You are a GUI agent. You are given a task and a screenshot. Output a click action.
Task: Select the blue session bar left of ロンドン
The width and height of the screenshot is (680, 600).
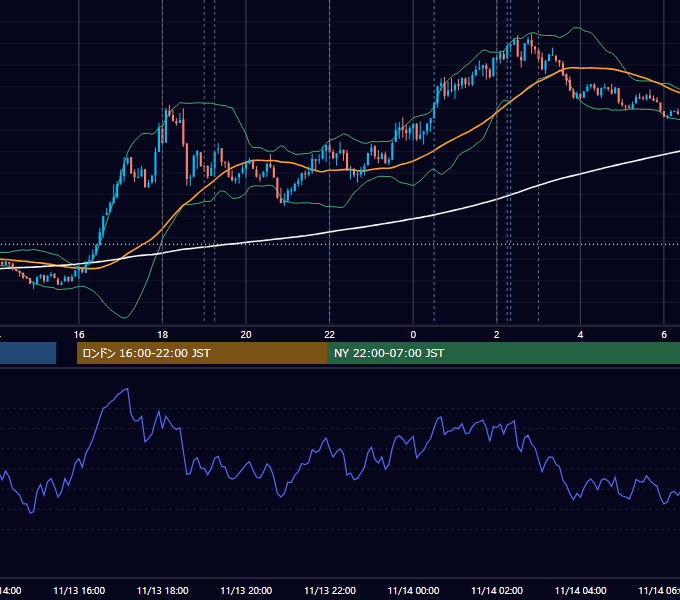(28, 353)
